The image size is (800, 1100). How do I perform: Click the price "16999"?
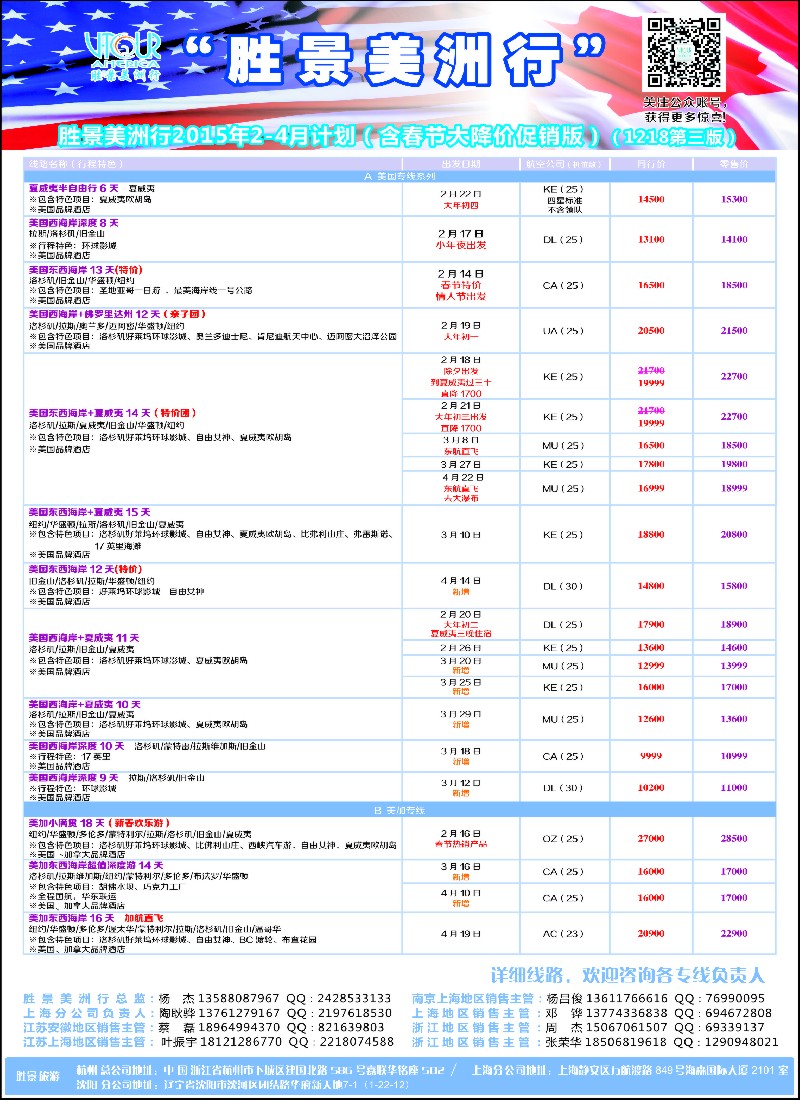(651, 488)
